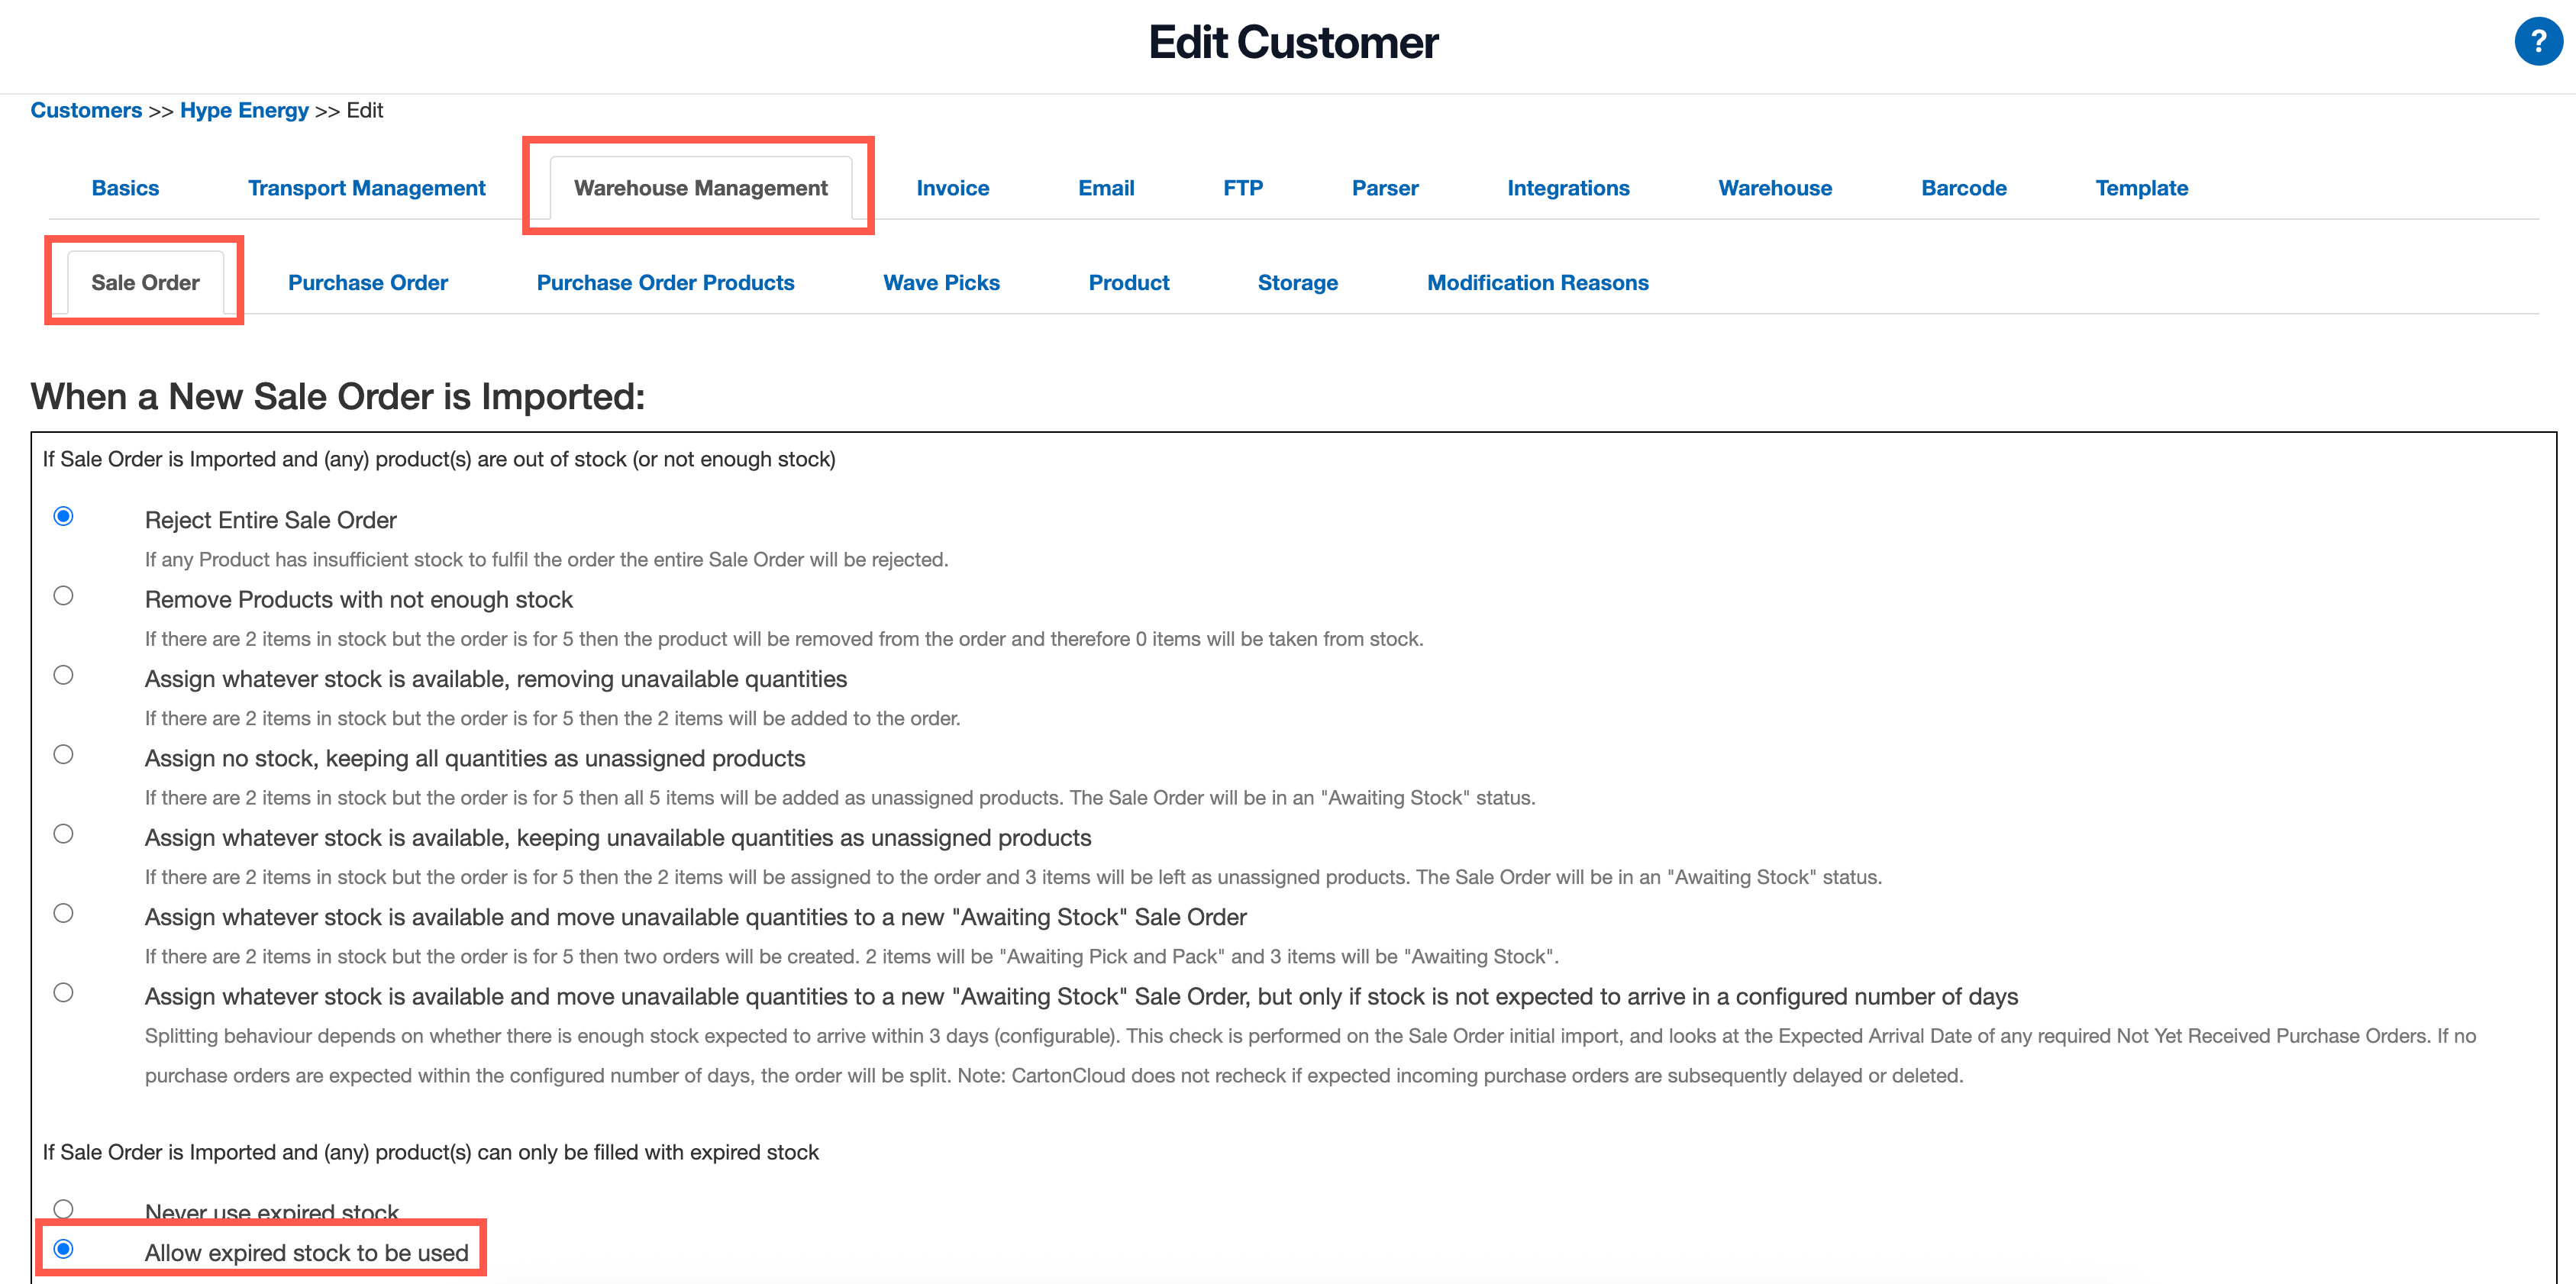Click the blue help question mark icon
The height and width of the screenshot is (1284, 2576).
(2537, 42)
